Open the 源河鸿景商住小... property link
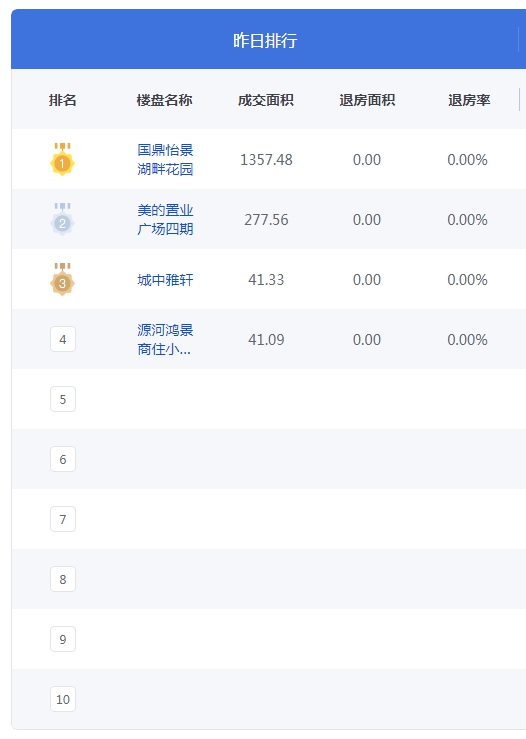 (x=165, y=339)
